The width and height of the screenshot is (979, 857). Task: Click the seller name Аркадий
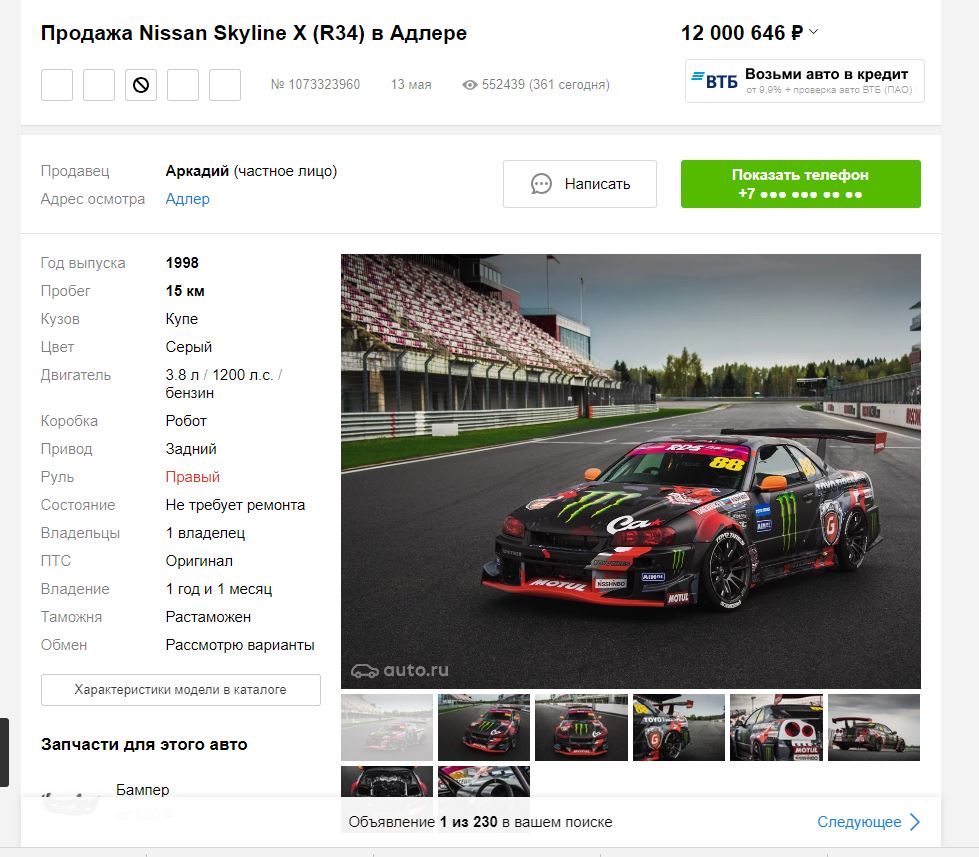197,171
